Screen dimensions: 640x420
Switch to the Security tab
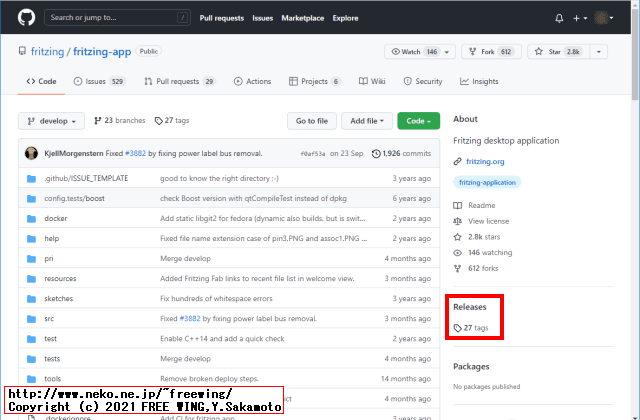[423, 81]
